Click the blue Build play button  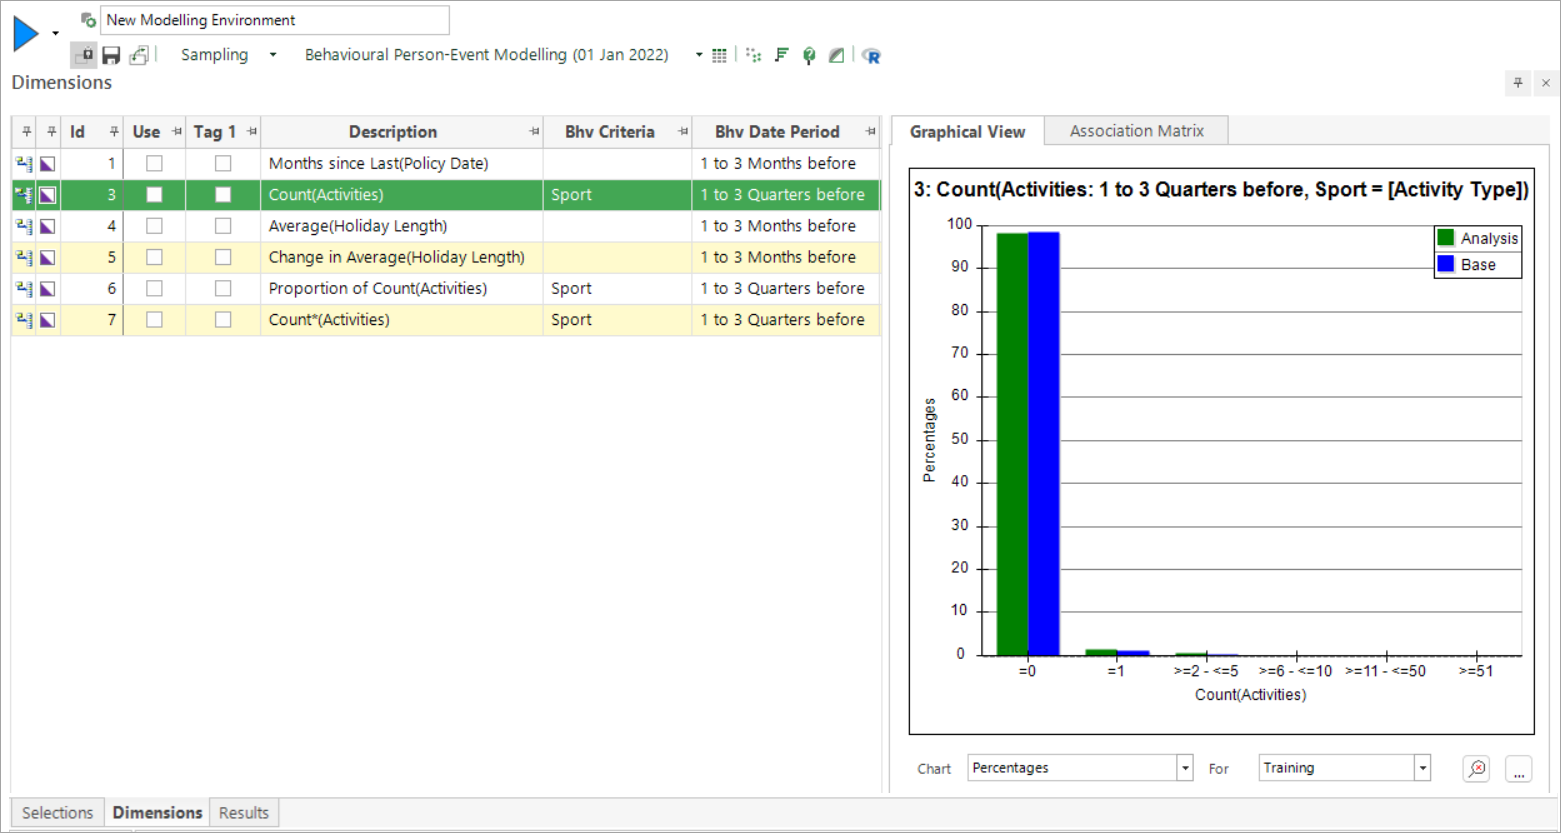coord(26,34)
